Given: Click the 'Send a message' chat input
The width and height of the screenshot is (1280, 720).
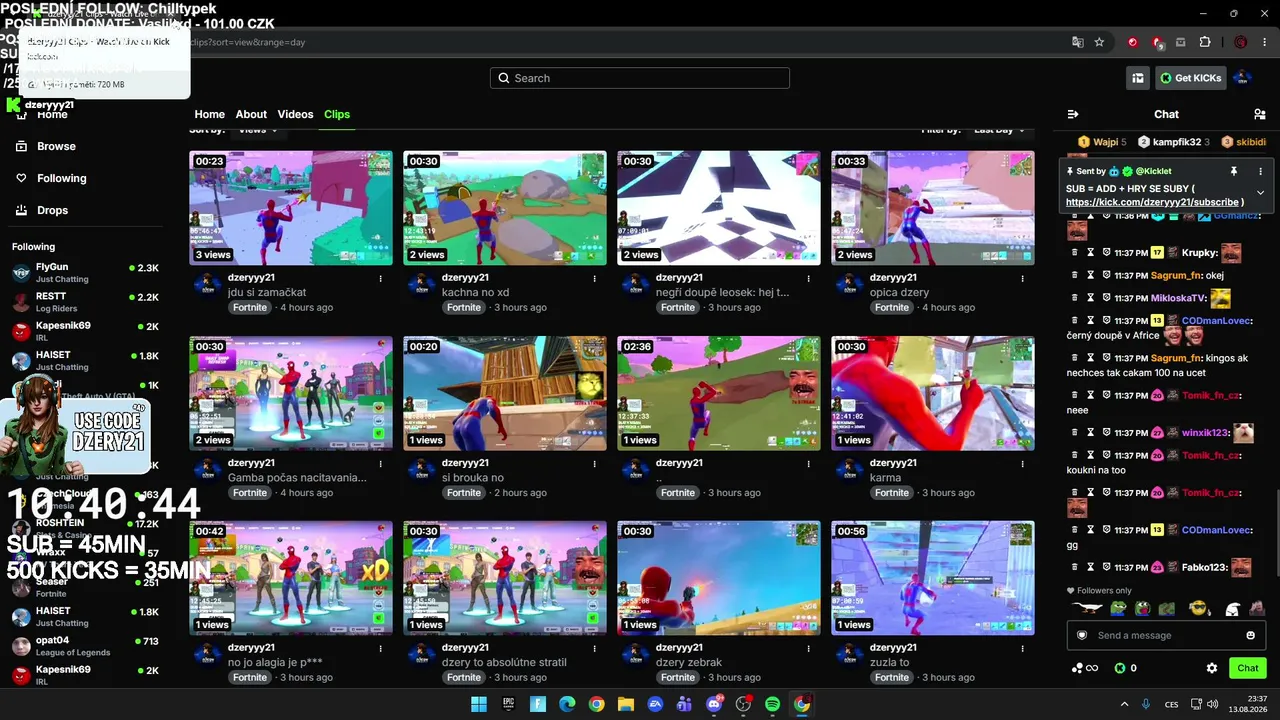Looking at the screenshot, I should point(1166,635).
